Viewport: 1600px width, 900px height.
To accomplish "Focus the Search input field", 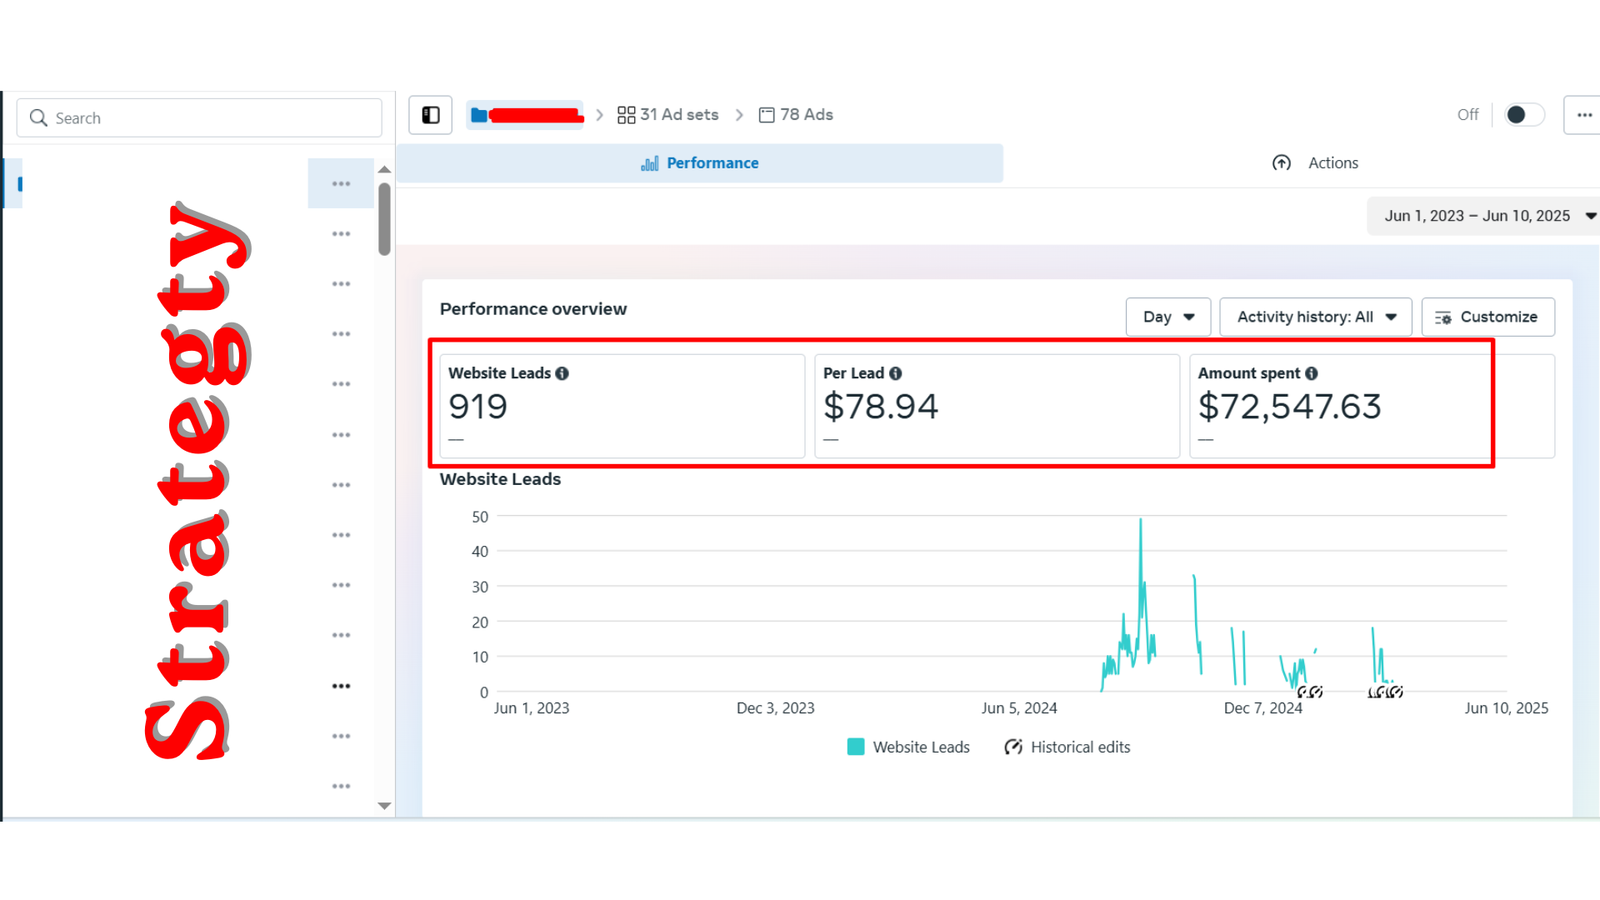I will (199, 118).
